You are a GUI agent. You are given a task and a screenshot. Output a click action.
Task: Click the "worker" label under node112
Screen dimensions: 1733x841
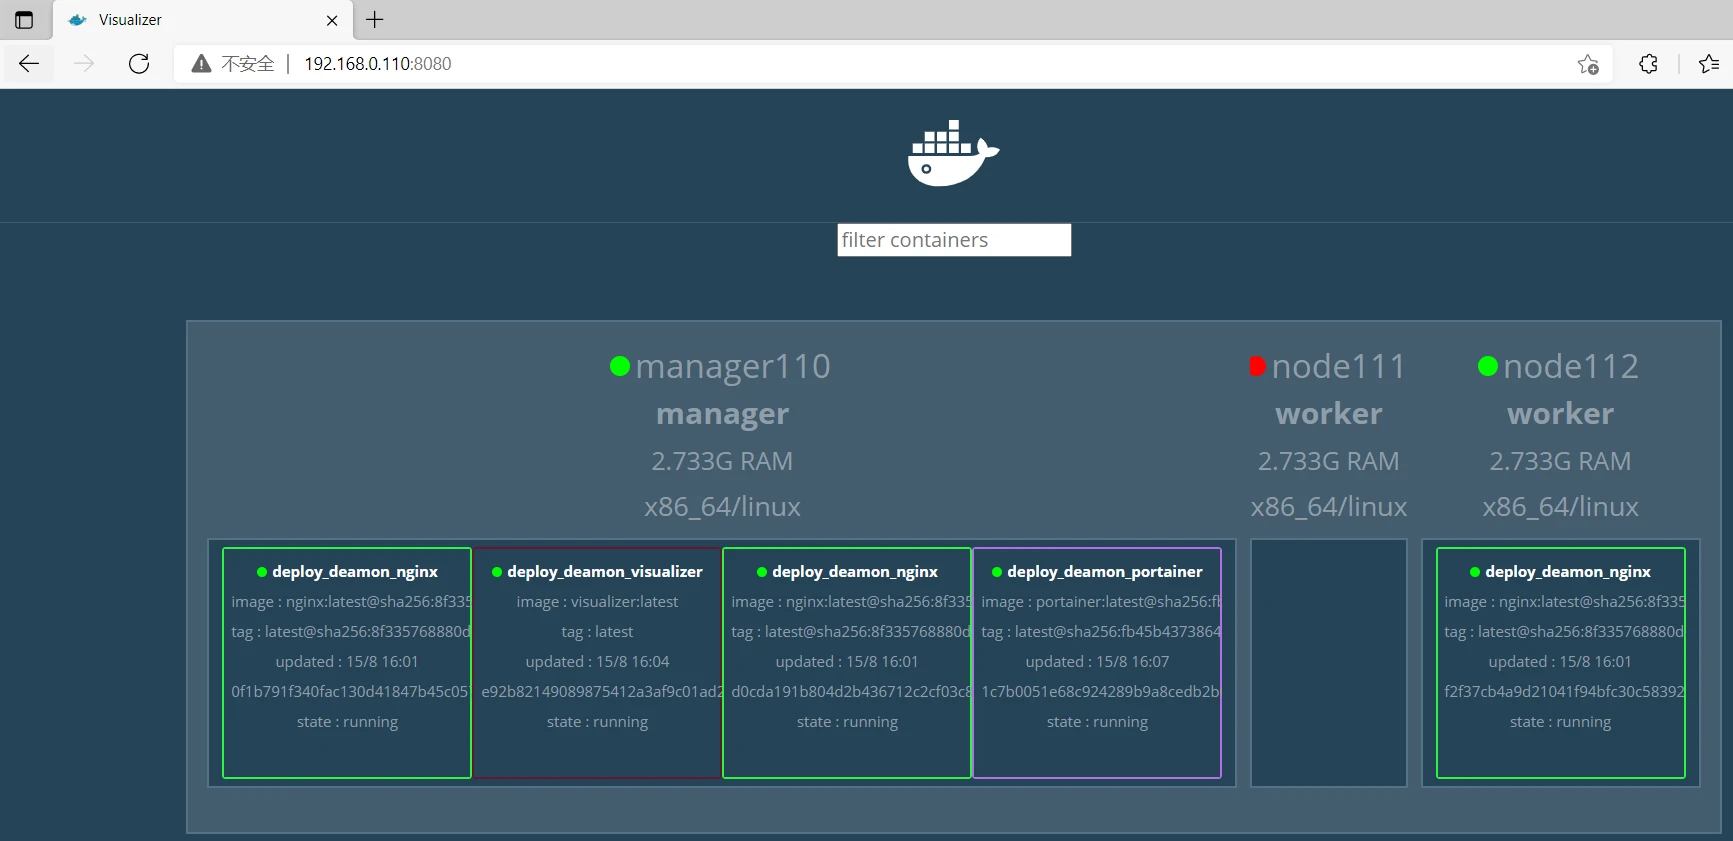click(x=1561, y=414)
